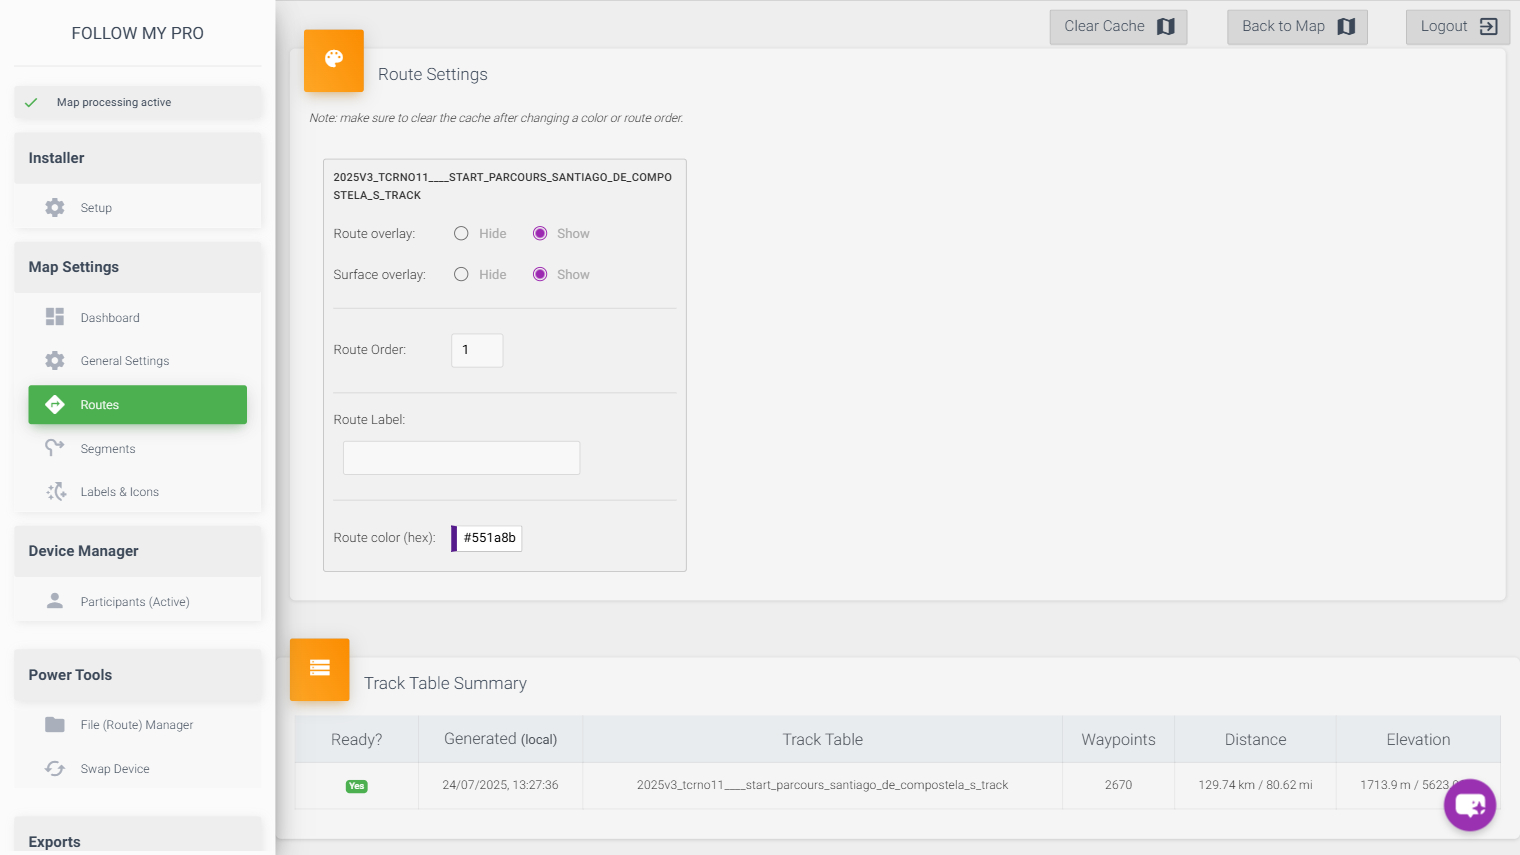Click the Back to Map button
Viewport: 1520px width, 855px height.
click(1297, 27)
